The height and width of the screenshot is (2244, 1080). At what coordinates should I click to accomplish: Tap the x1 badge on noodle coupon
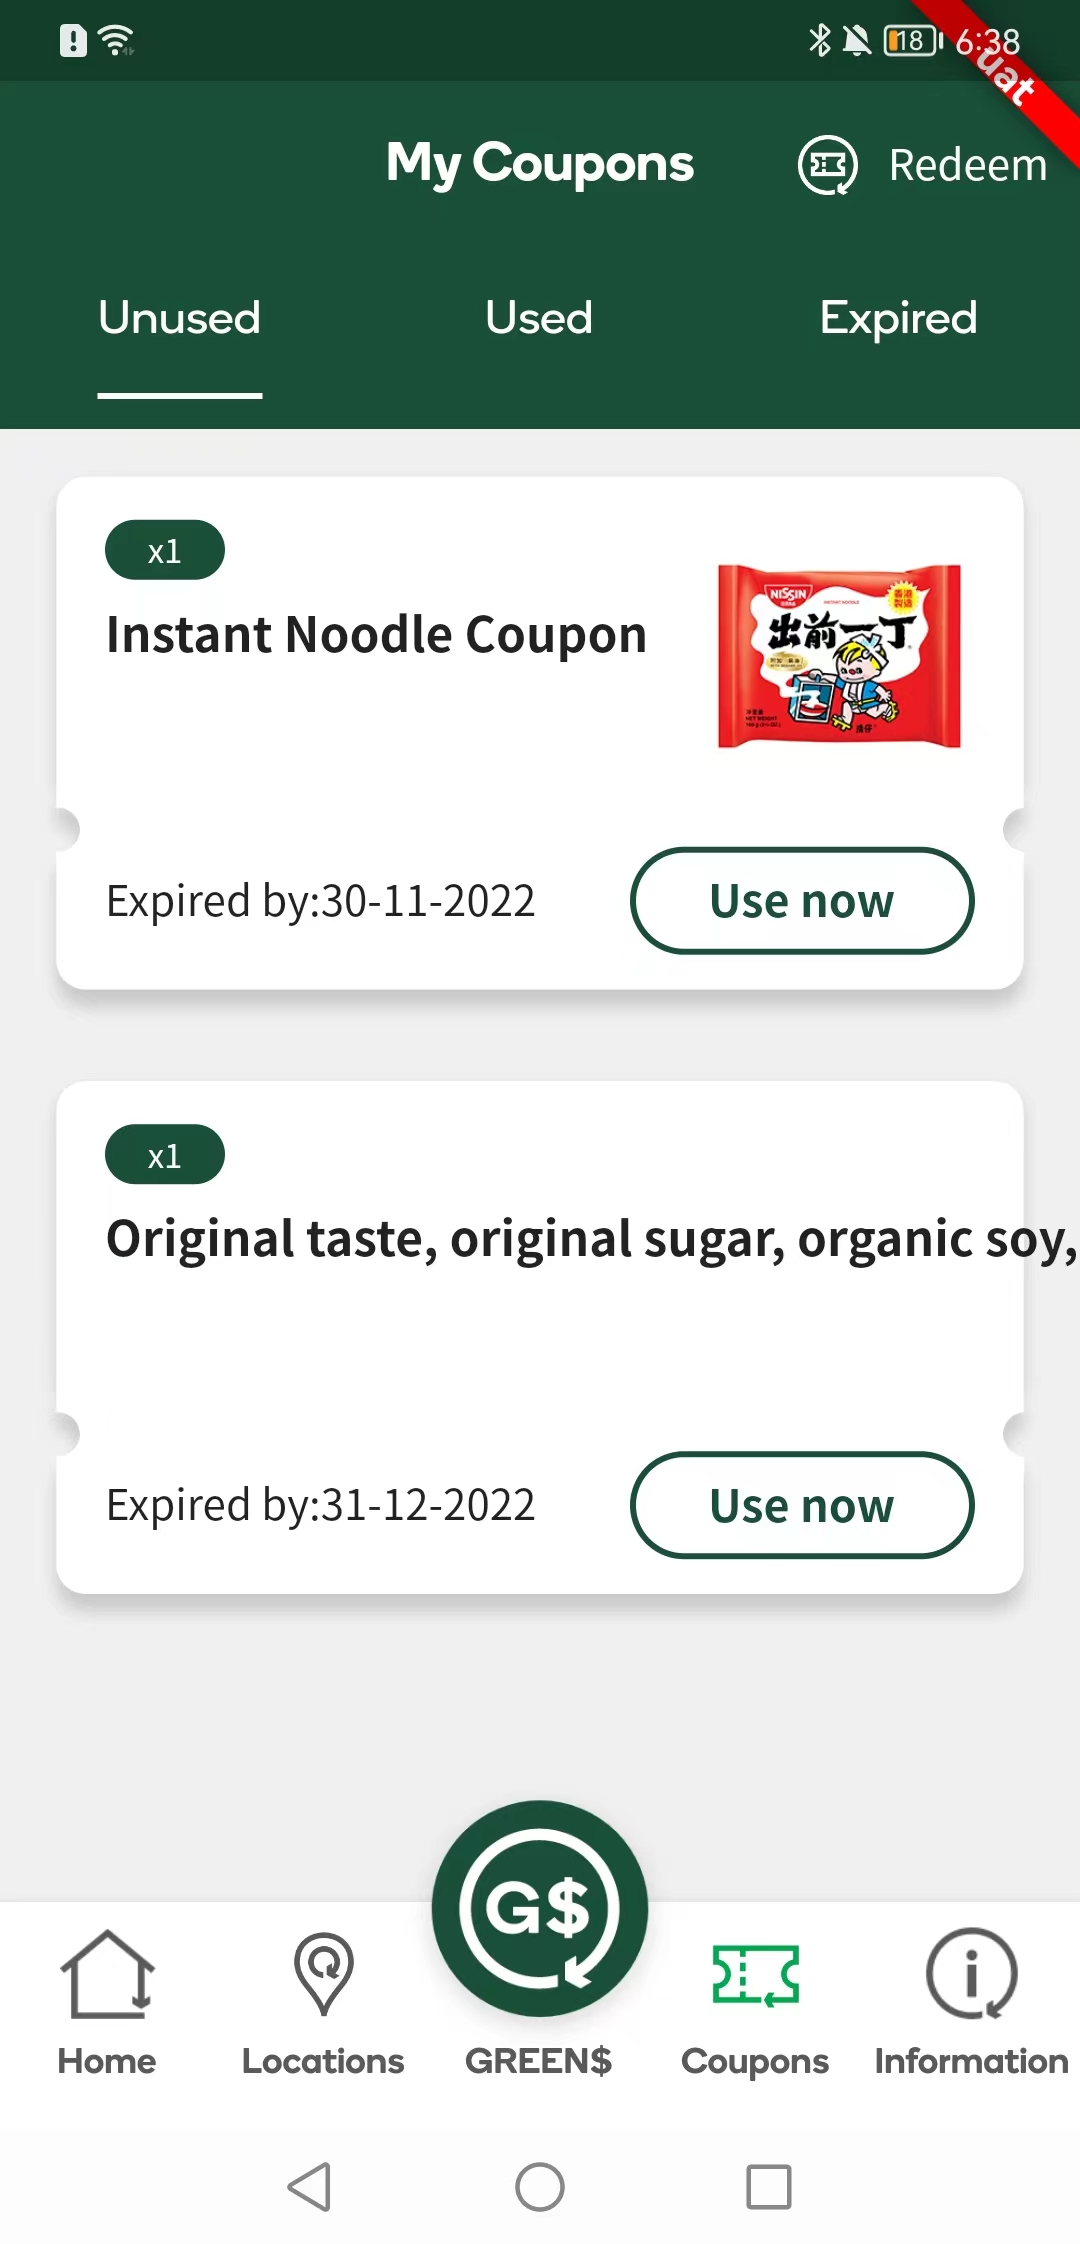[165, 550]
